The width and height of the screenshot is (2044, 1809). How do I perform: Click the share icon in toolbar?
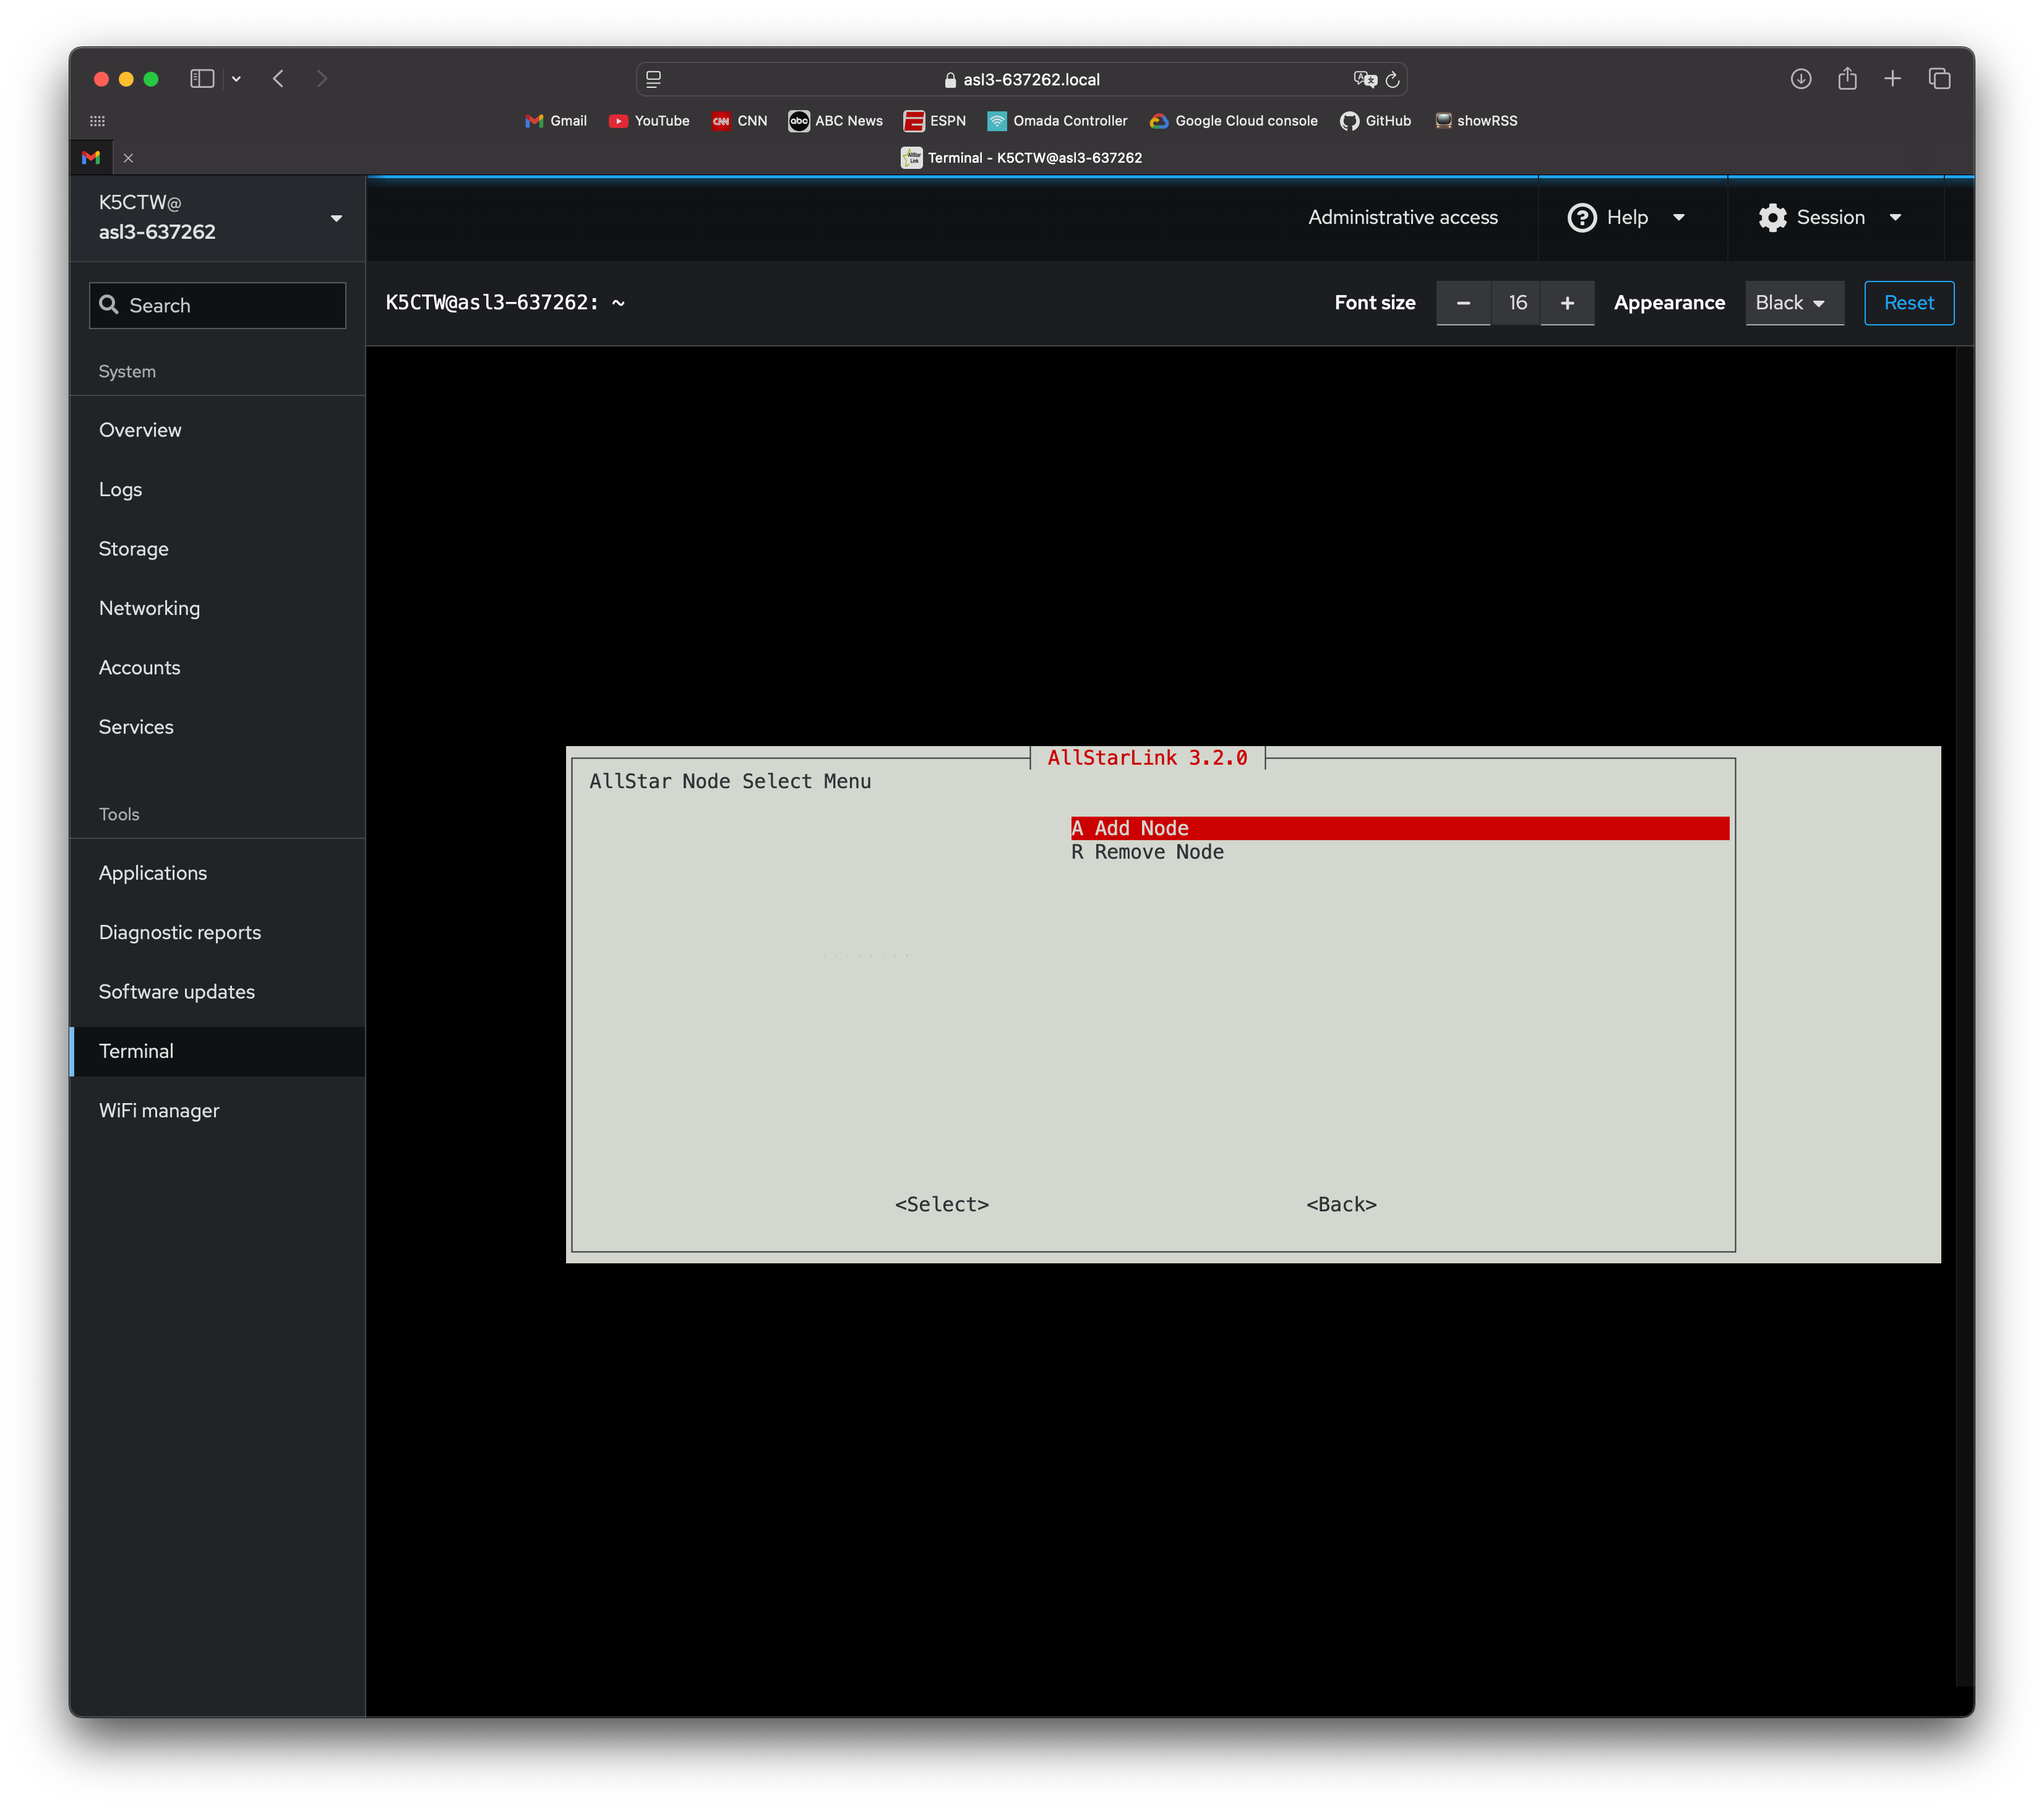click(x=1846, y=78)
